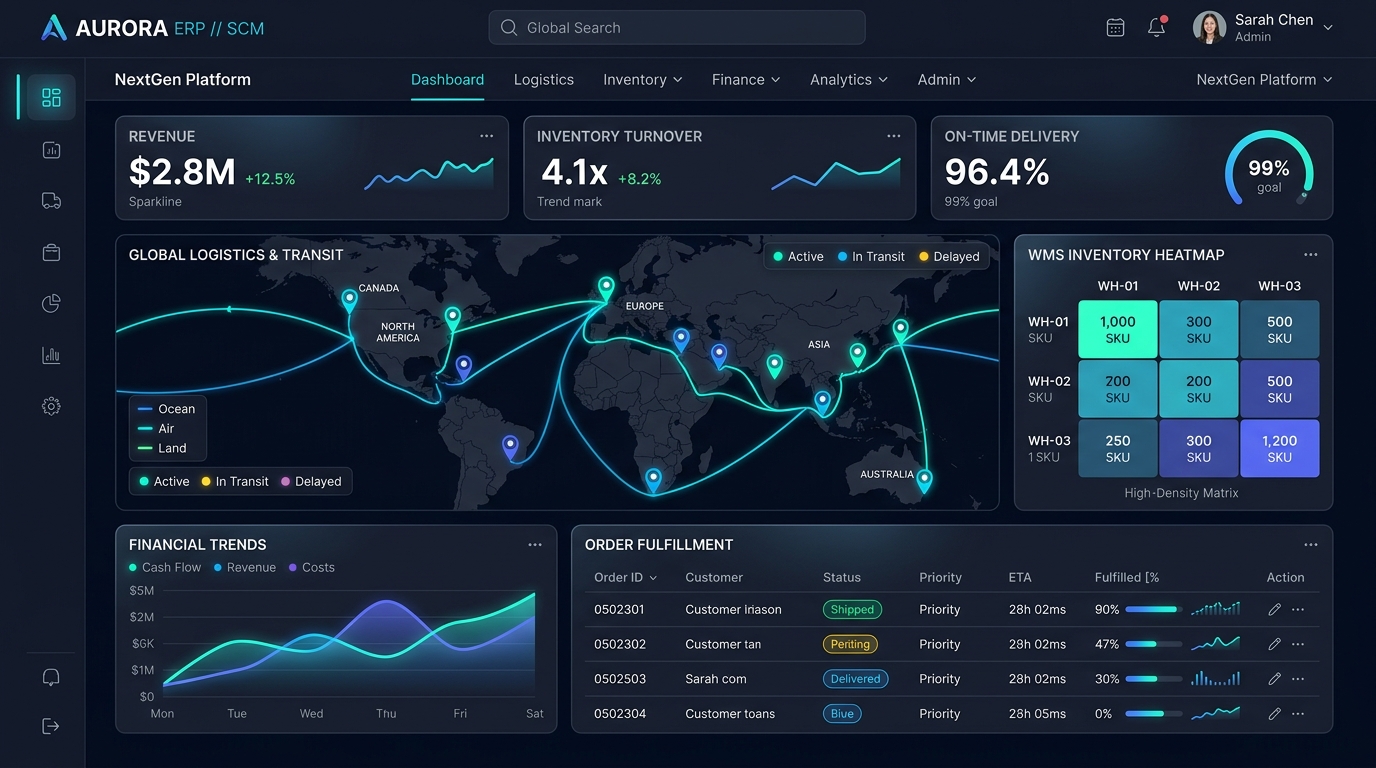This screenshot has width=1376, height=768.
Task: Open Order Fulfillment panel options menu
Action: pyautogui.click(x=1310, y=545)
